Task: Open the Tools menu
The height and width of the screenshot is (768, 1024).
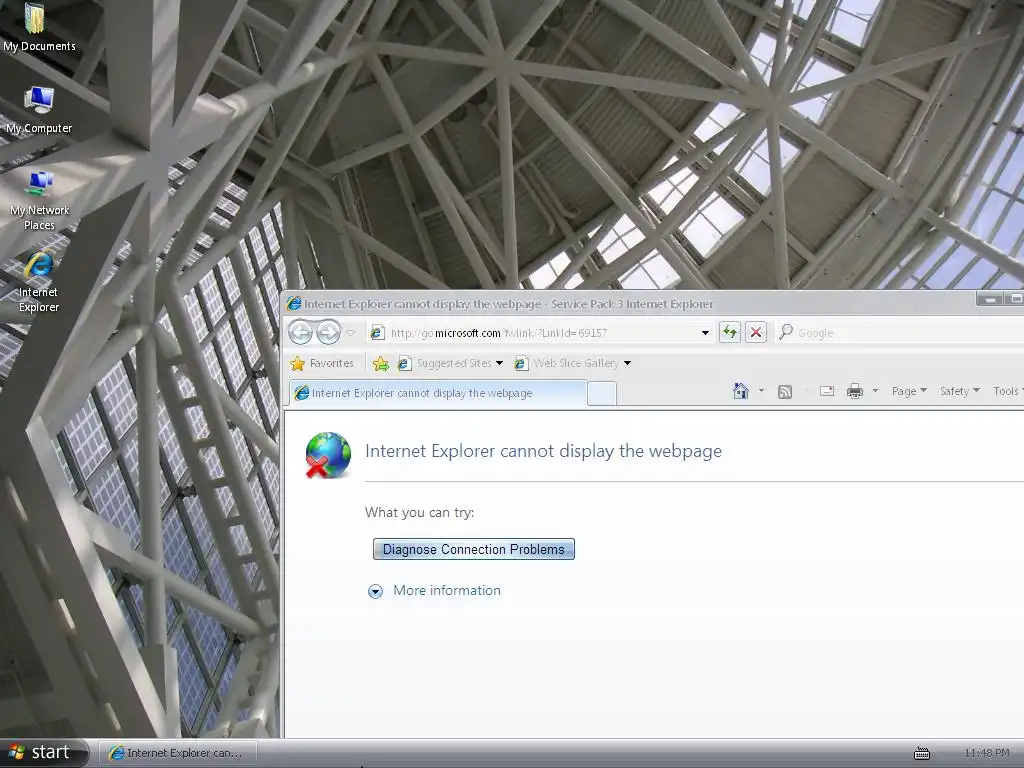Action: 1008,391
